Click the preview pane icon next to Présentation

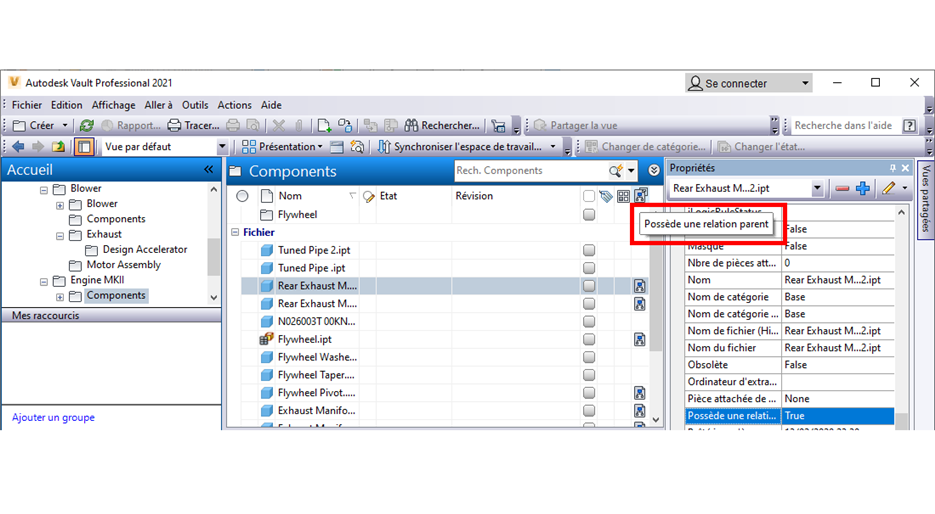point(337,147)
